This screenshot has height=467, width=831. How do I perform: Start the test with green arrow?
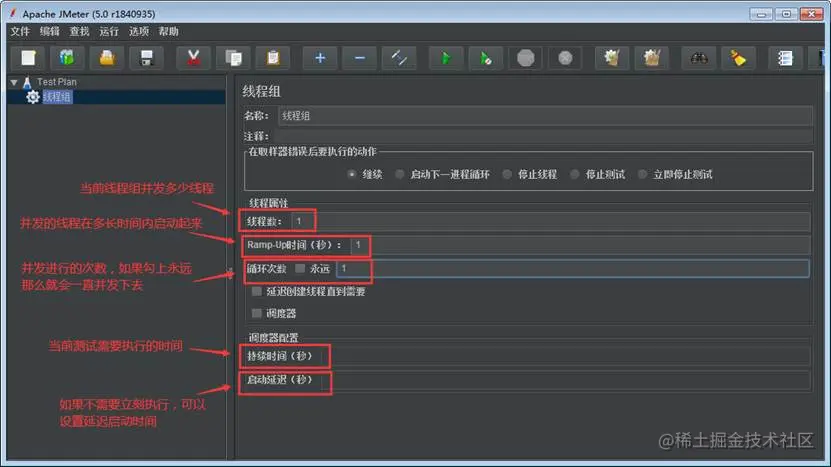coord(446,58)
